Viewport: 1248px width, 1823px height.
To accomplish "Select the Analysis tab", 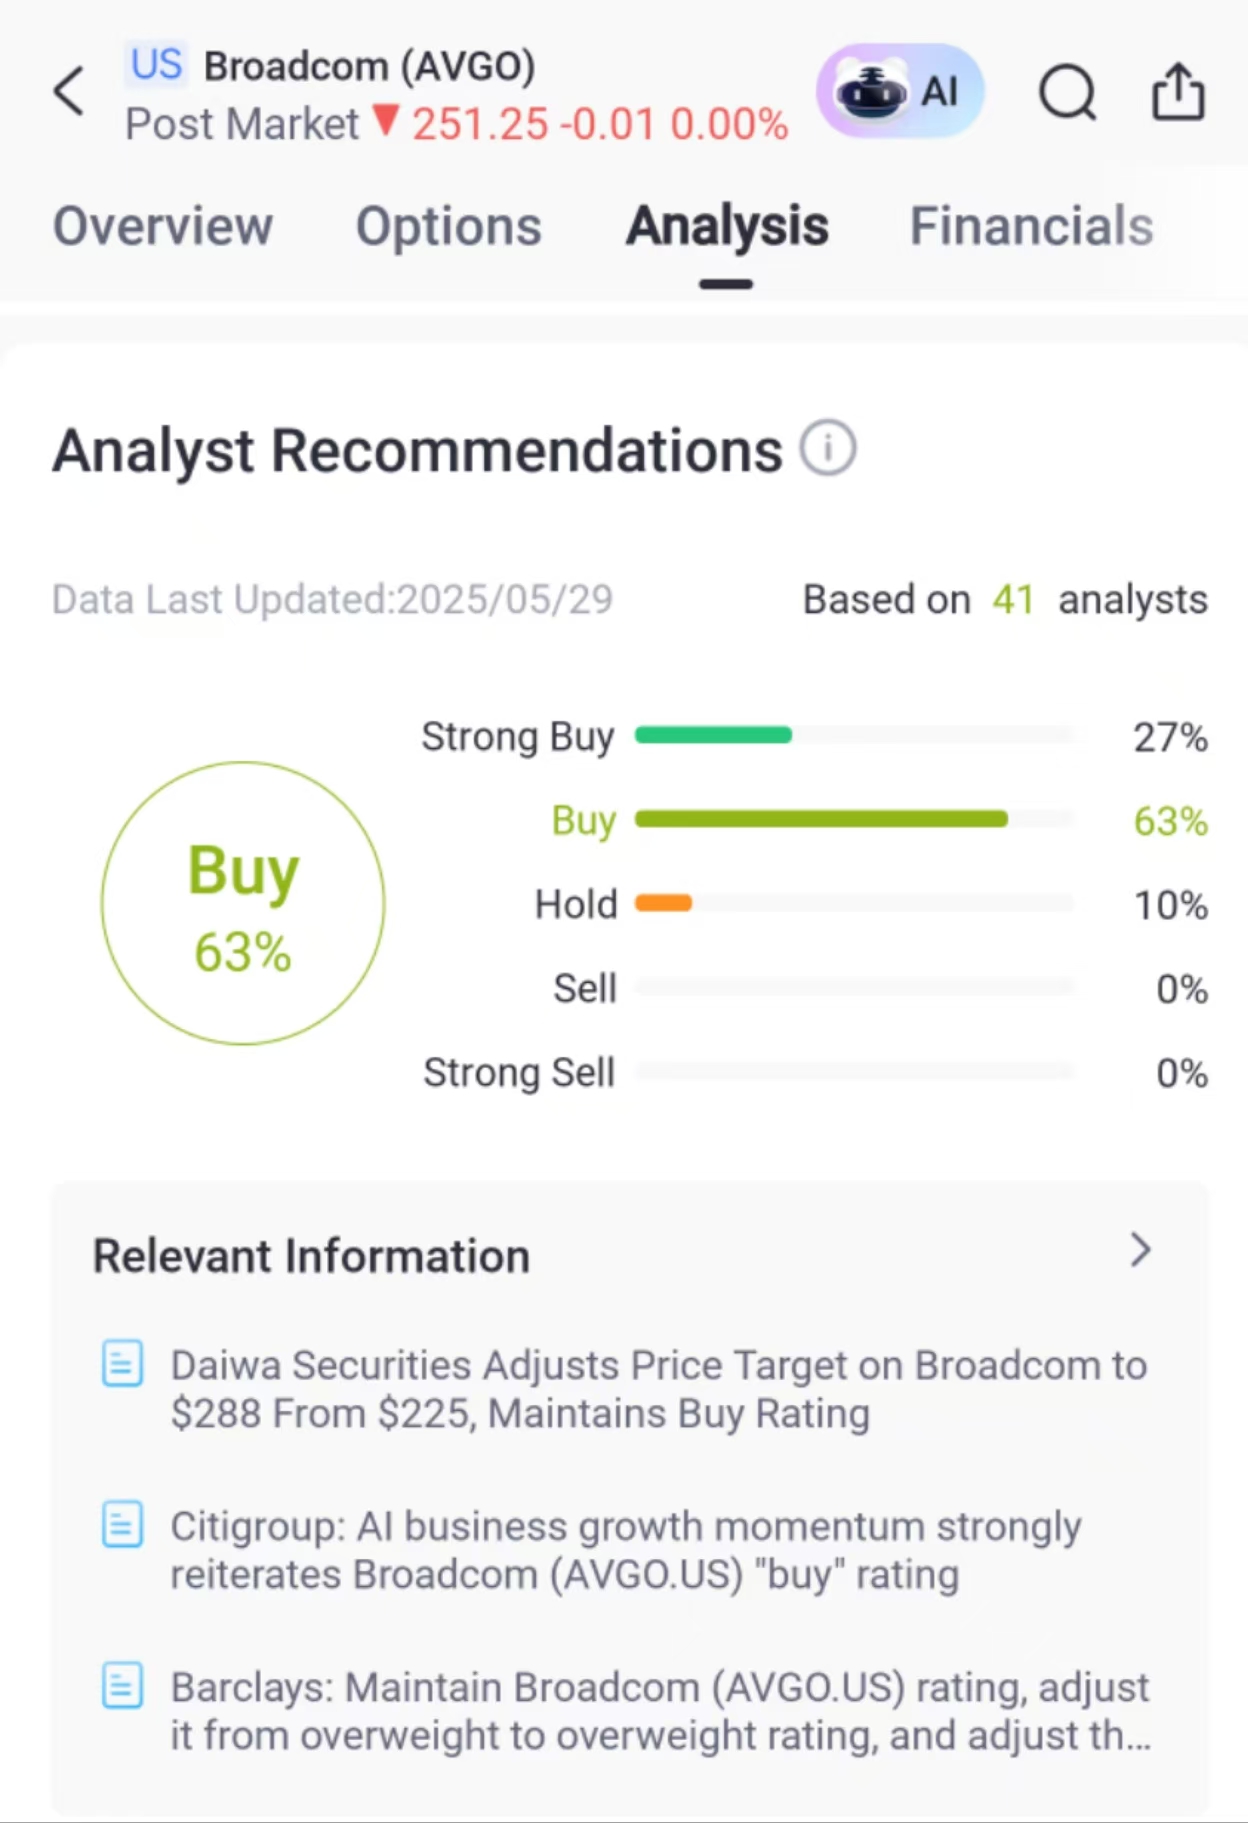I will [x=727, y=228].
